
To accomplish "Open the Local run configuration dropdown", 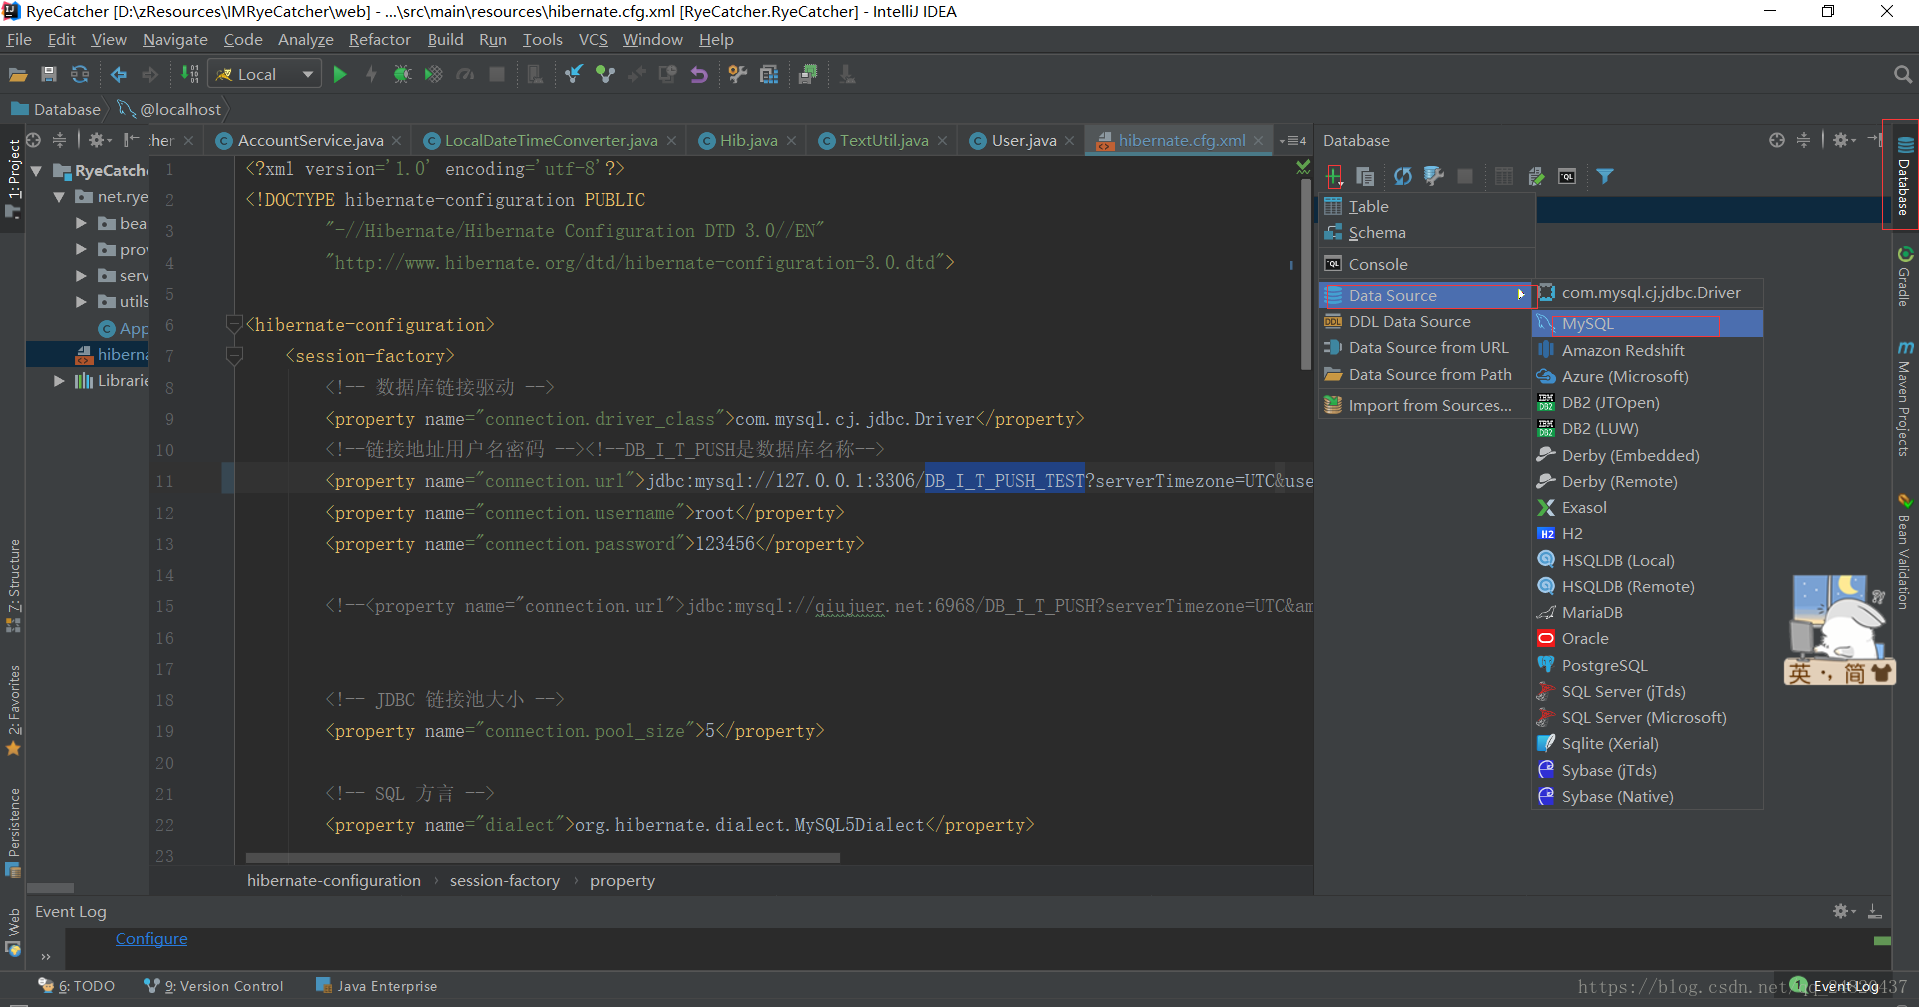I will point(265,75).
